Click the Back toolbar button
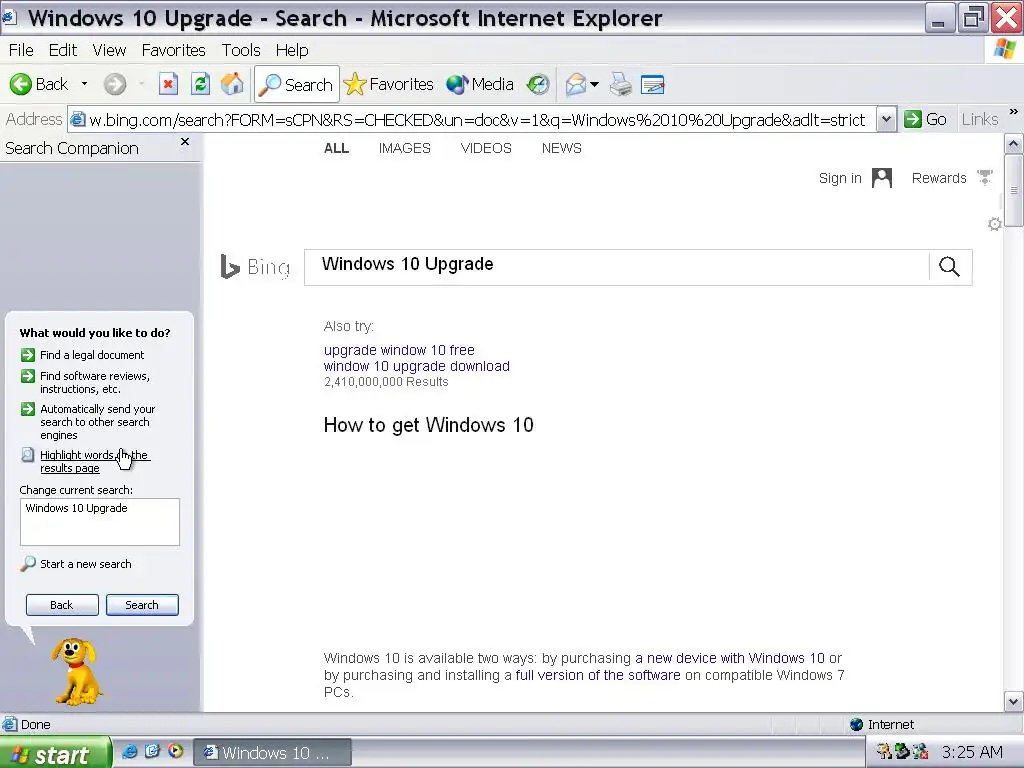 coord(39,84)
